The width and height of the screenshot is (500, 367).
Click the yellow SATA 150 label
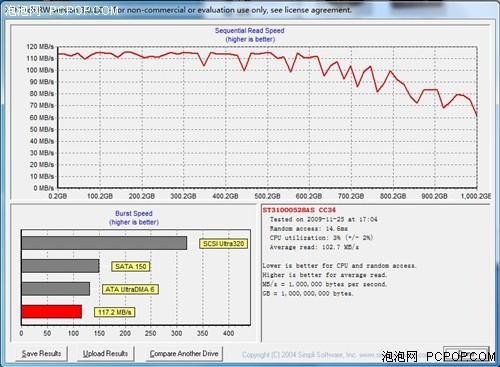coord(130,266)
